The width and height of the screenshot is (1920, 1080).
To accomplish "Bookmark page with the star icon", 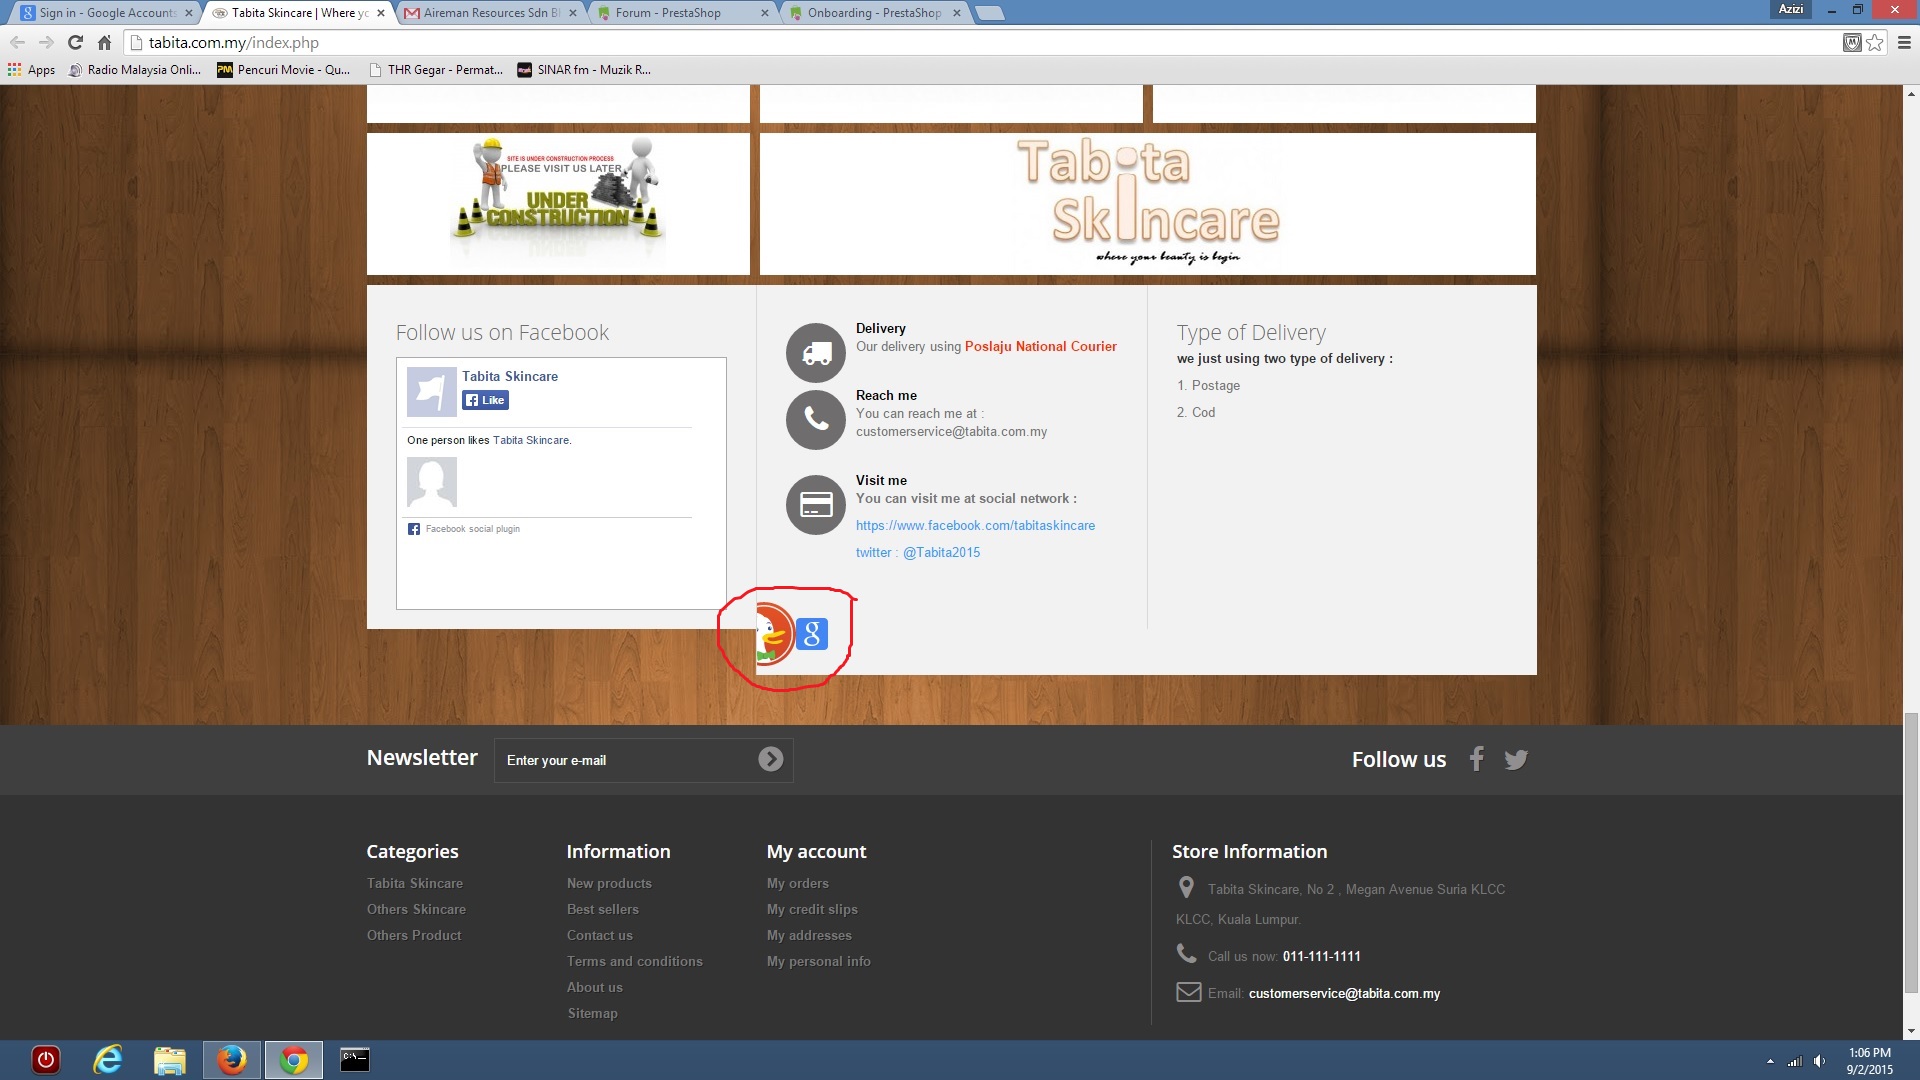I will (x=1875, y=43).
